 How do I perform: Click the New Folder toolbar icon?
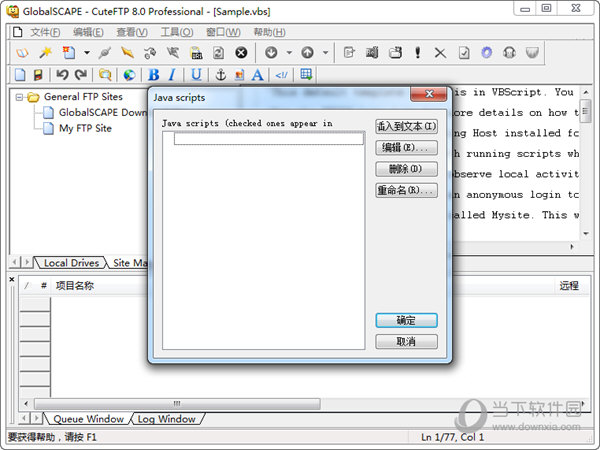point(395,53)
